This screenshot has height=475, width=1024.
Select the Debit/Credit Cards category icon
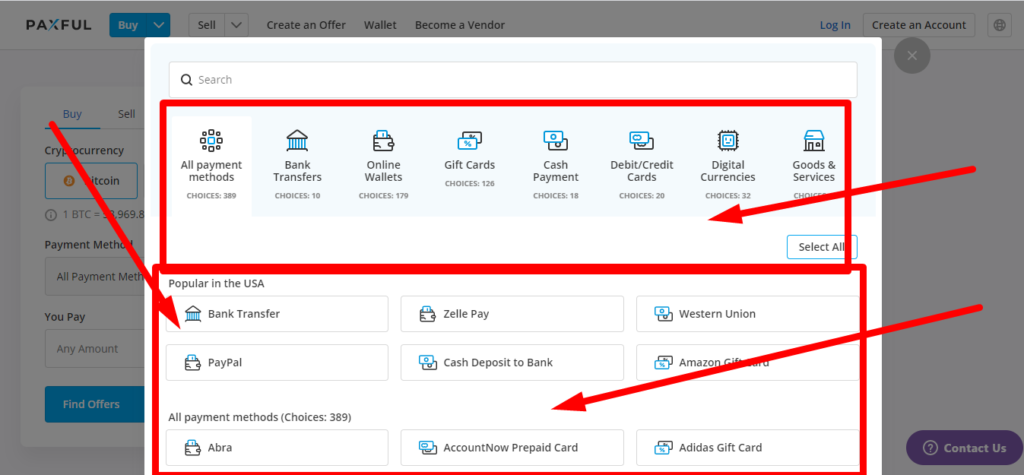click(641, 140)
